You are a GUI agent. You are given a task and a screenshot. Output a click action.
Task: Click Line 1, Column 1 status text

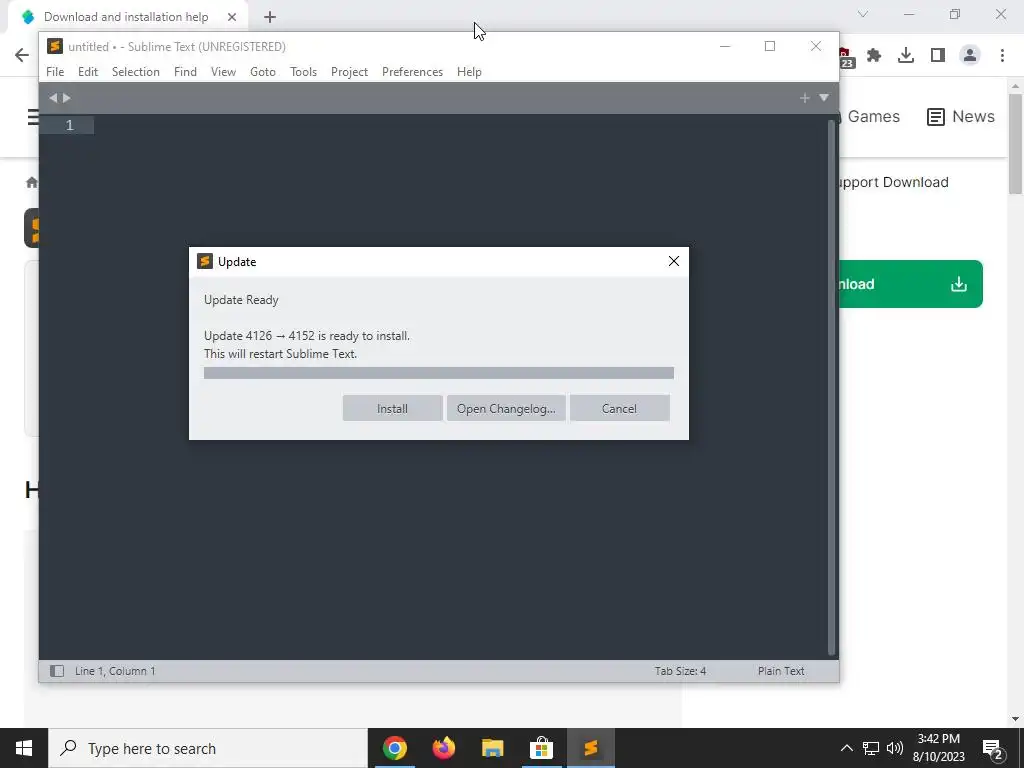115,671
